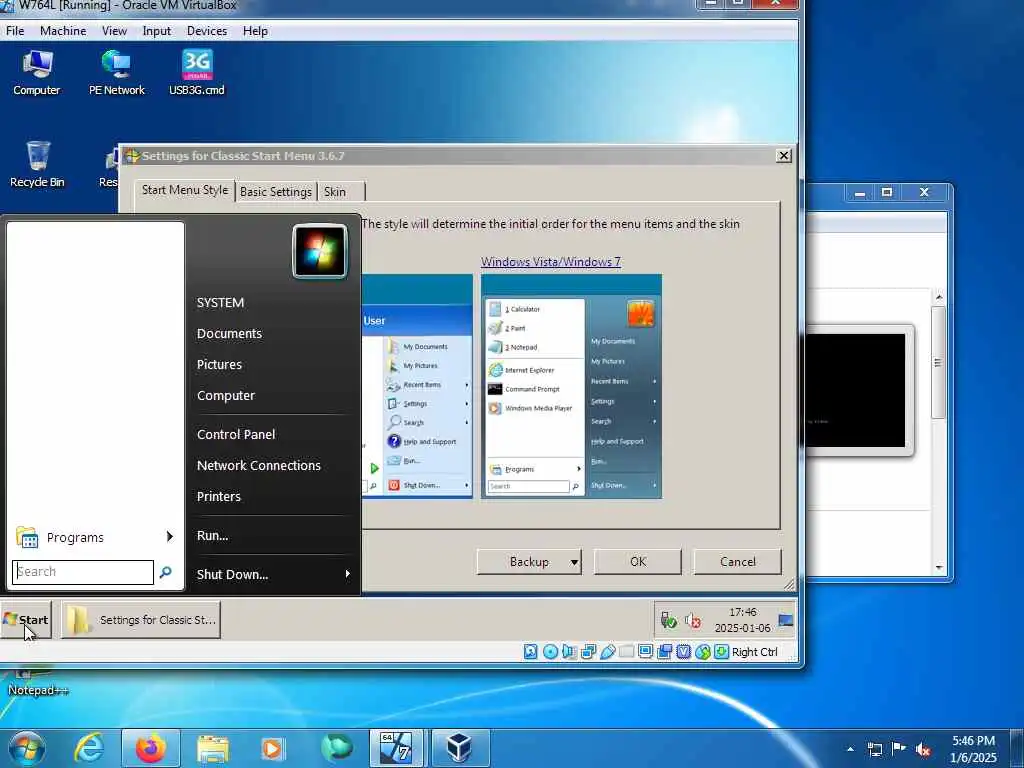This screenshot has width=1024, height=768.
Task: Open Documents from the Start menu
Action: pos(229,334)
